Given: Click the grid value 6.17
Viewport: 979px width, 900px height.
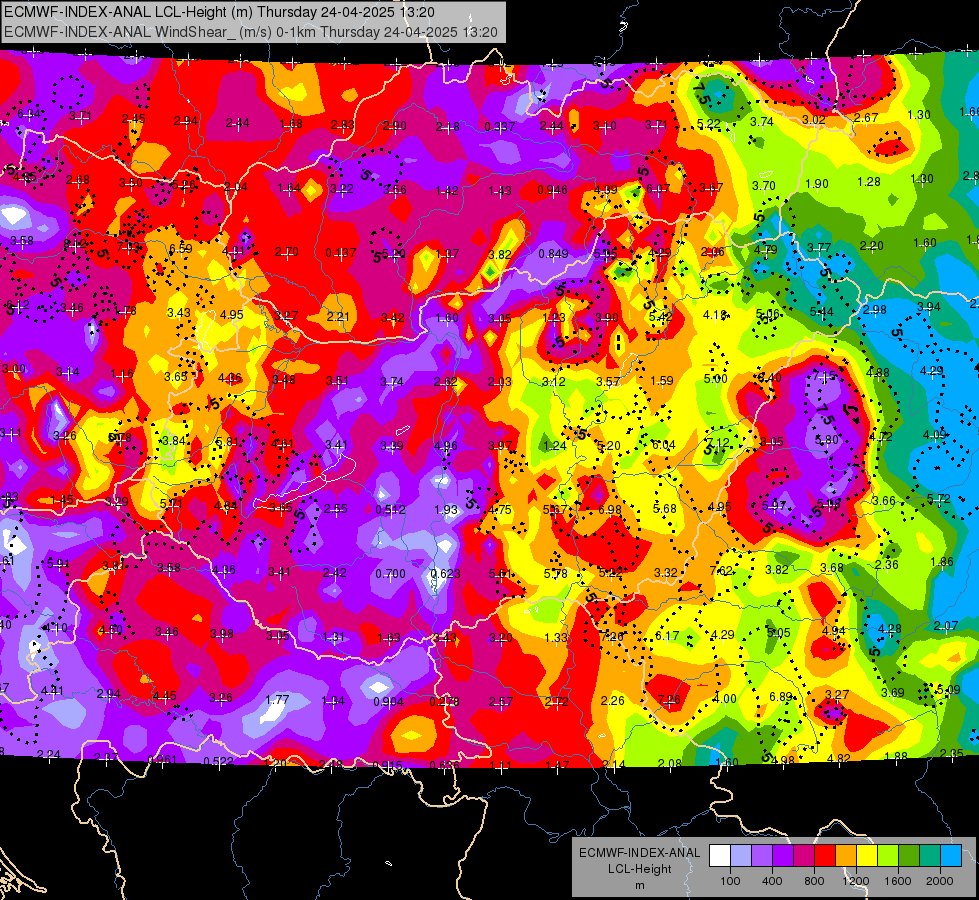Looking at the screenshot, I should (667, 635).
